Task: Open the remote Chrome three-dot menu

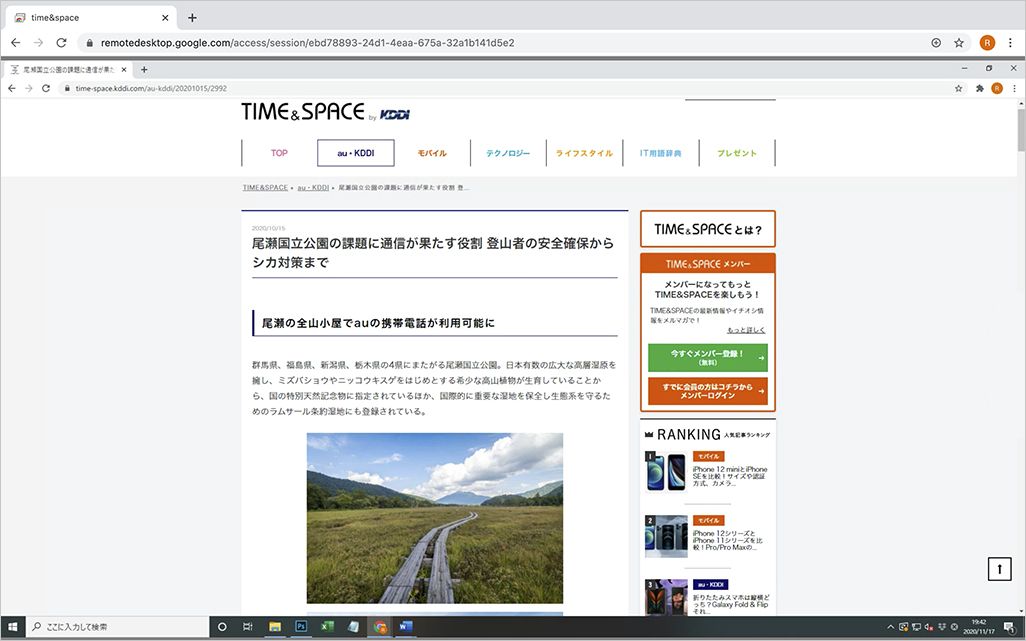Action: [x=1015, y=88]
